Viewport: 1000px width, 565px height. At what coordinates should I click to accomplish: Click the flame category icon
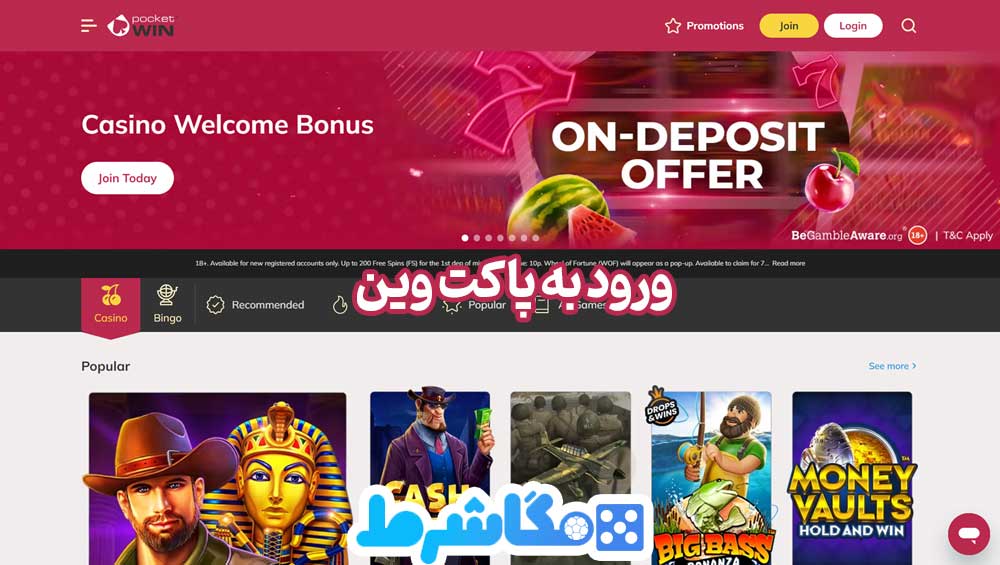pos(340,305)
